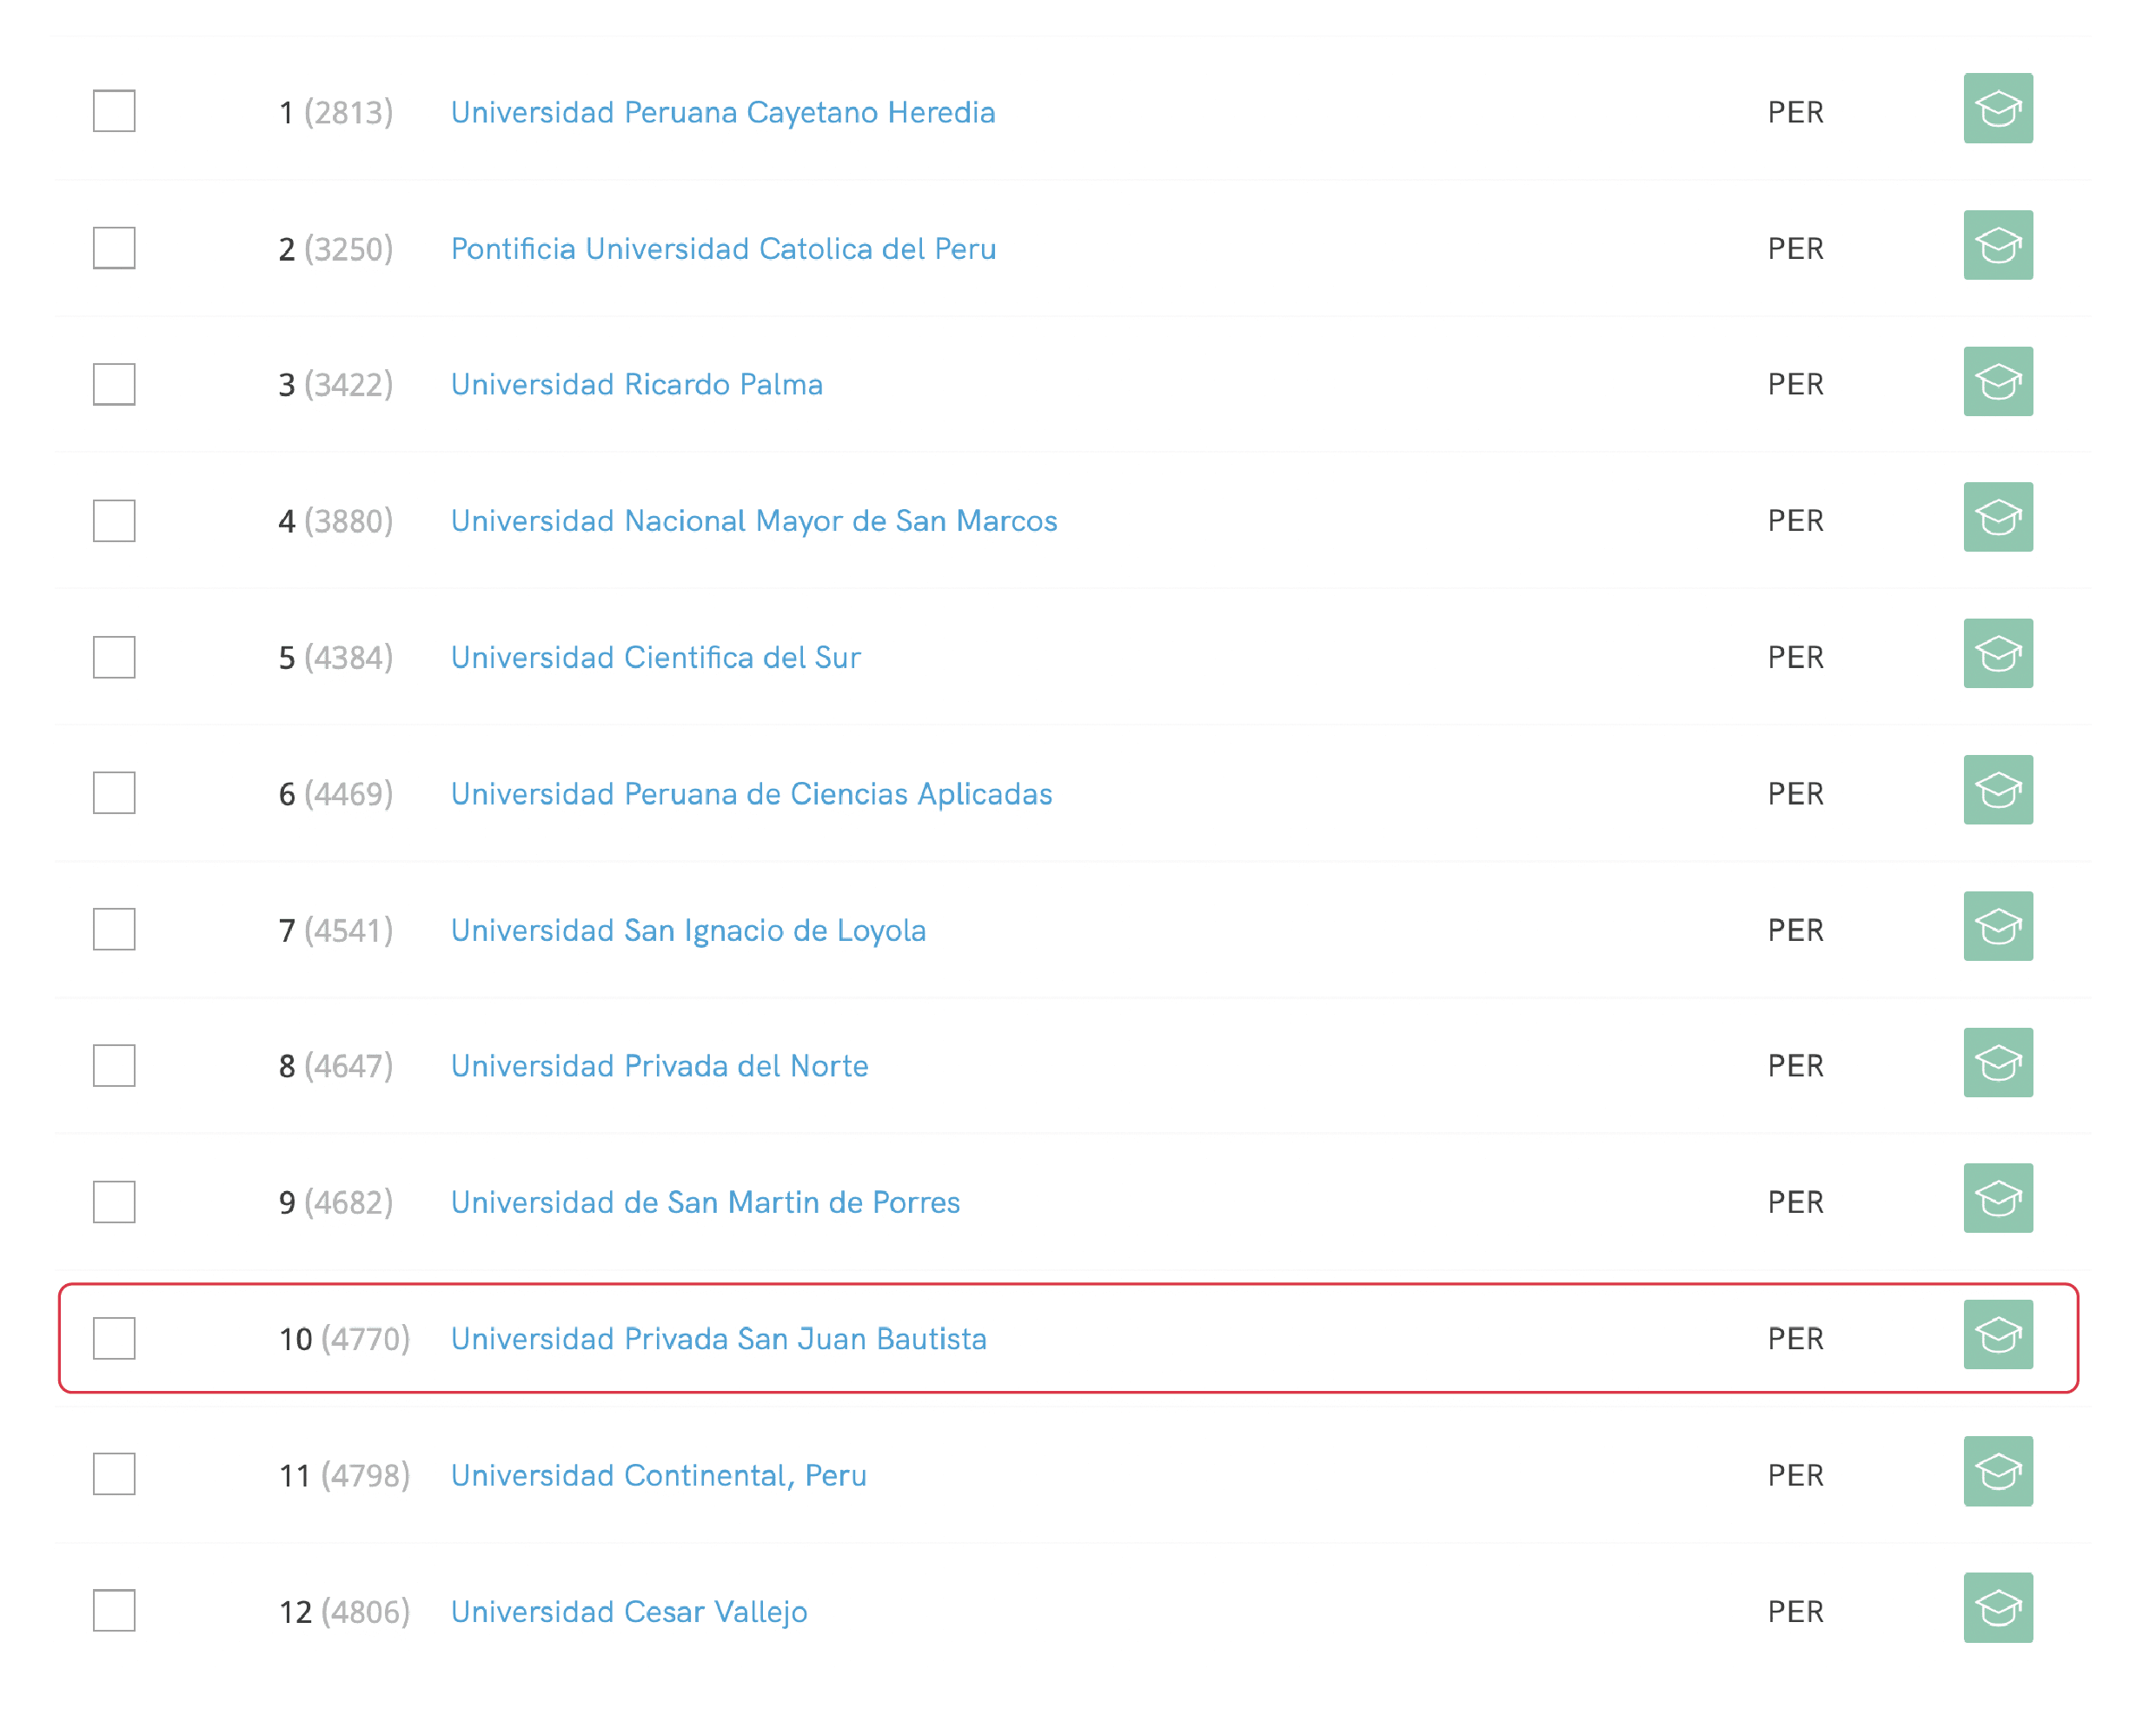Viewport: 2156px width, 1715px height.
Task: Select checkbox for Universidad Cientifica del Sur
Action: point(114,657)
